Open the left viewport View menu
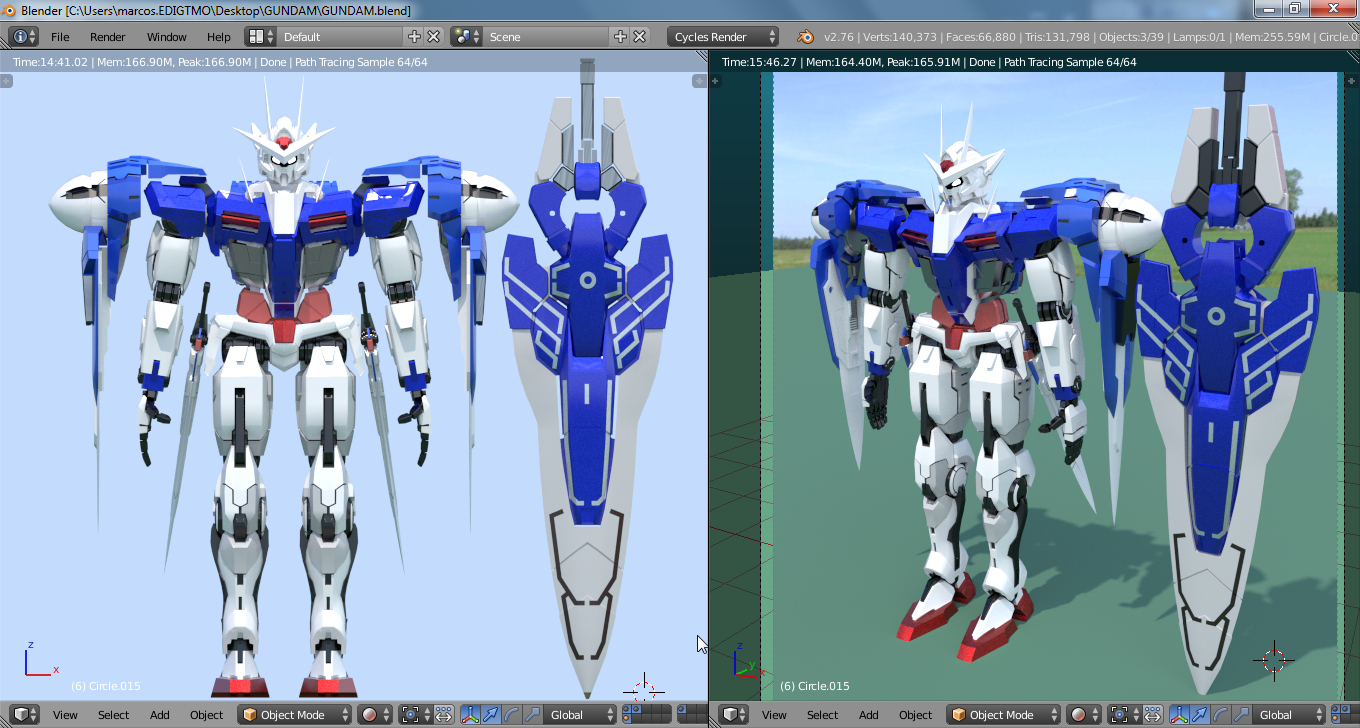 click(x=65, y=715)
